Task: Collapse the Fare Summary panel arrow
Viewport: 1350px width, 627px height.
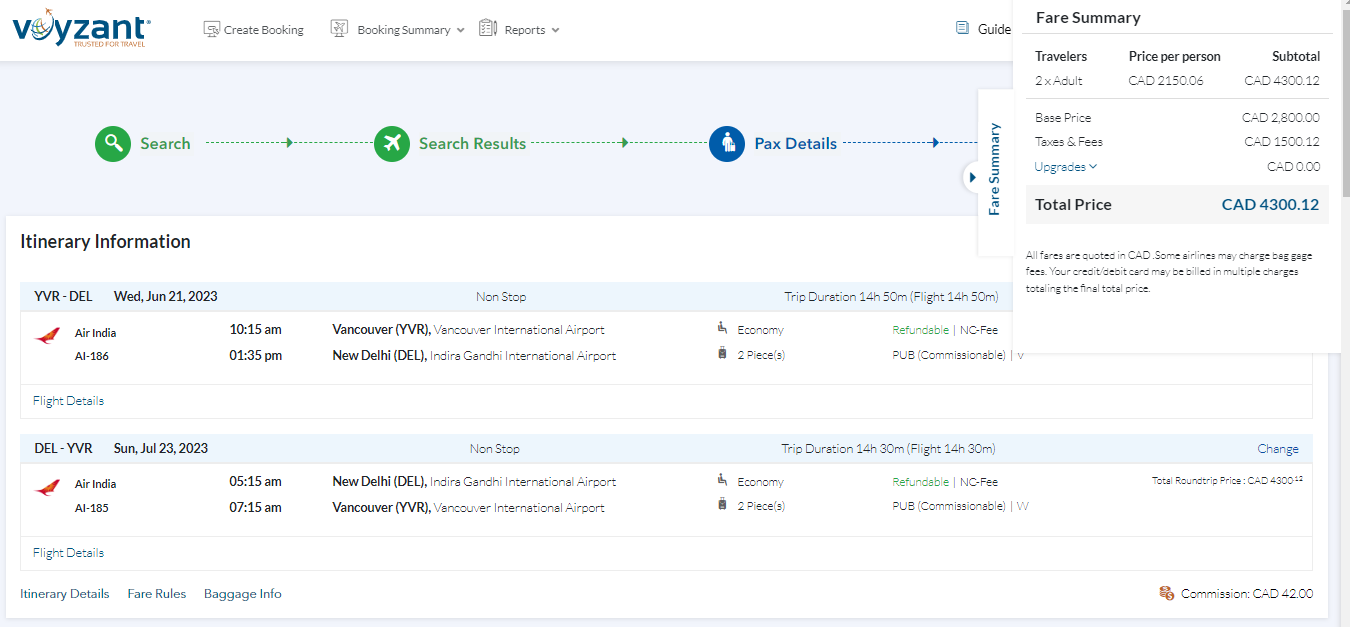Action: 971,178
